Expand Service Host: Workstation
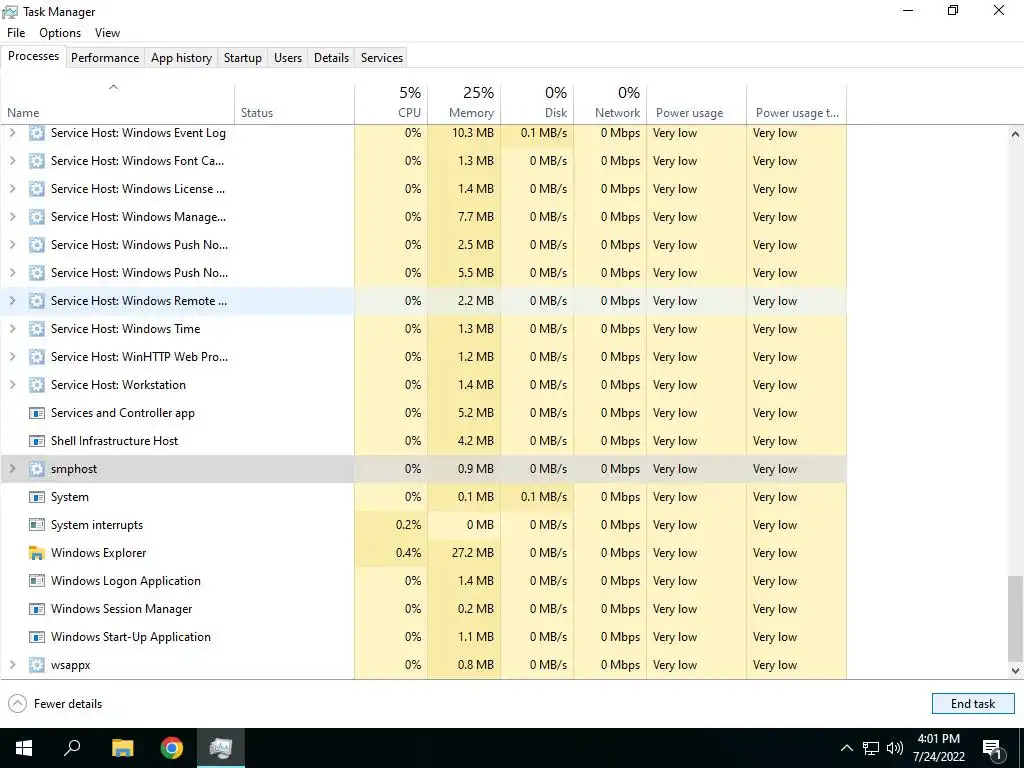The height and width of the screenshot is (768, 1024). (12, 385)
